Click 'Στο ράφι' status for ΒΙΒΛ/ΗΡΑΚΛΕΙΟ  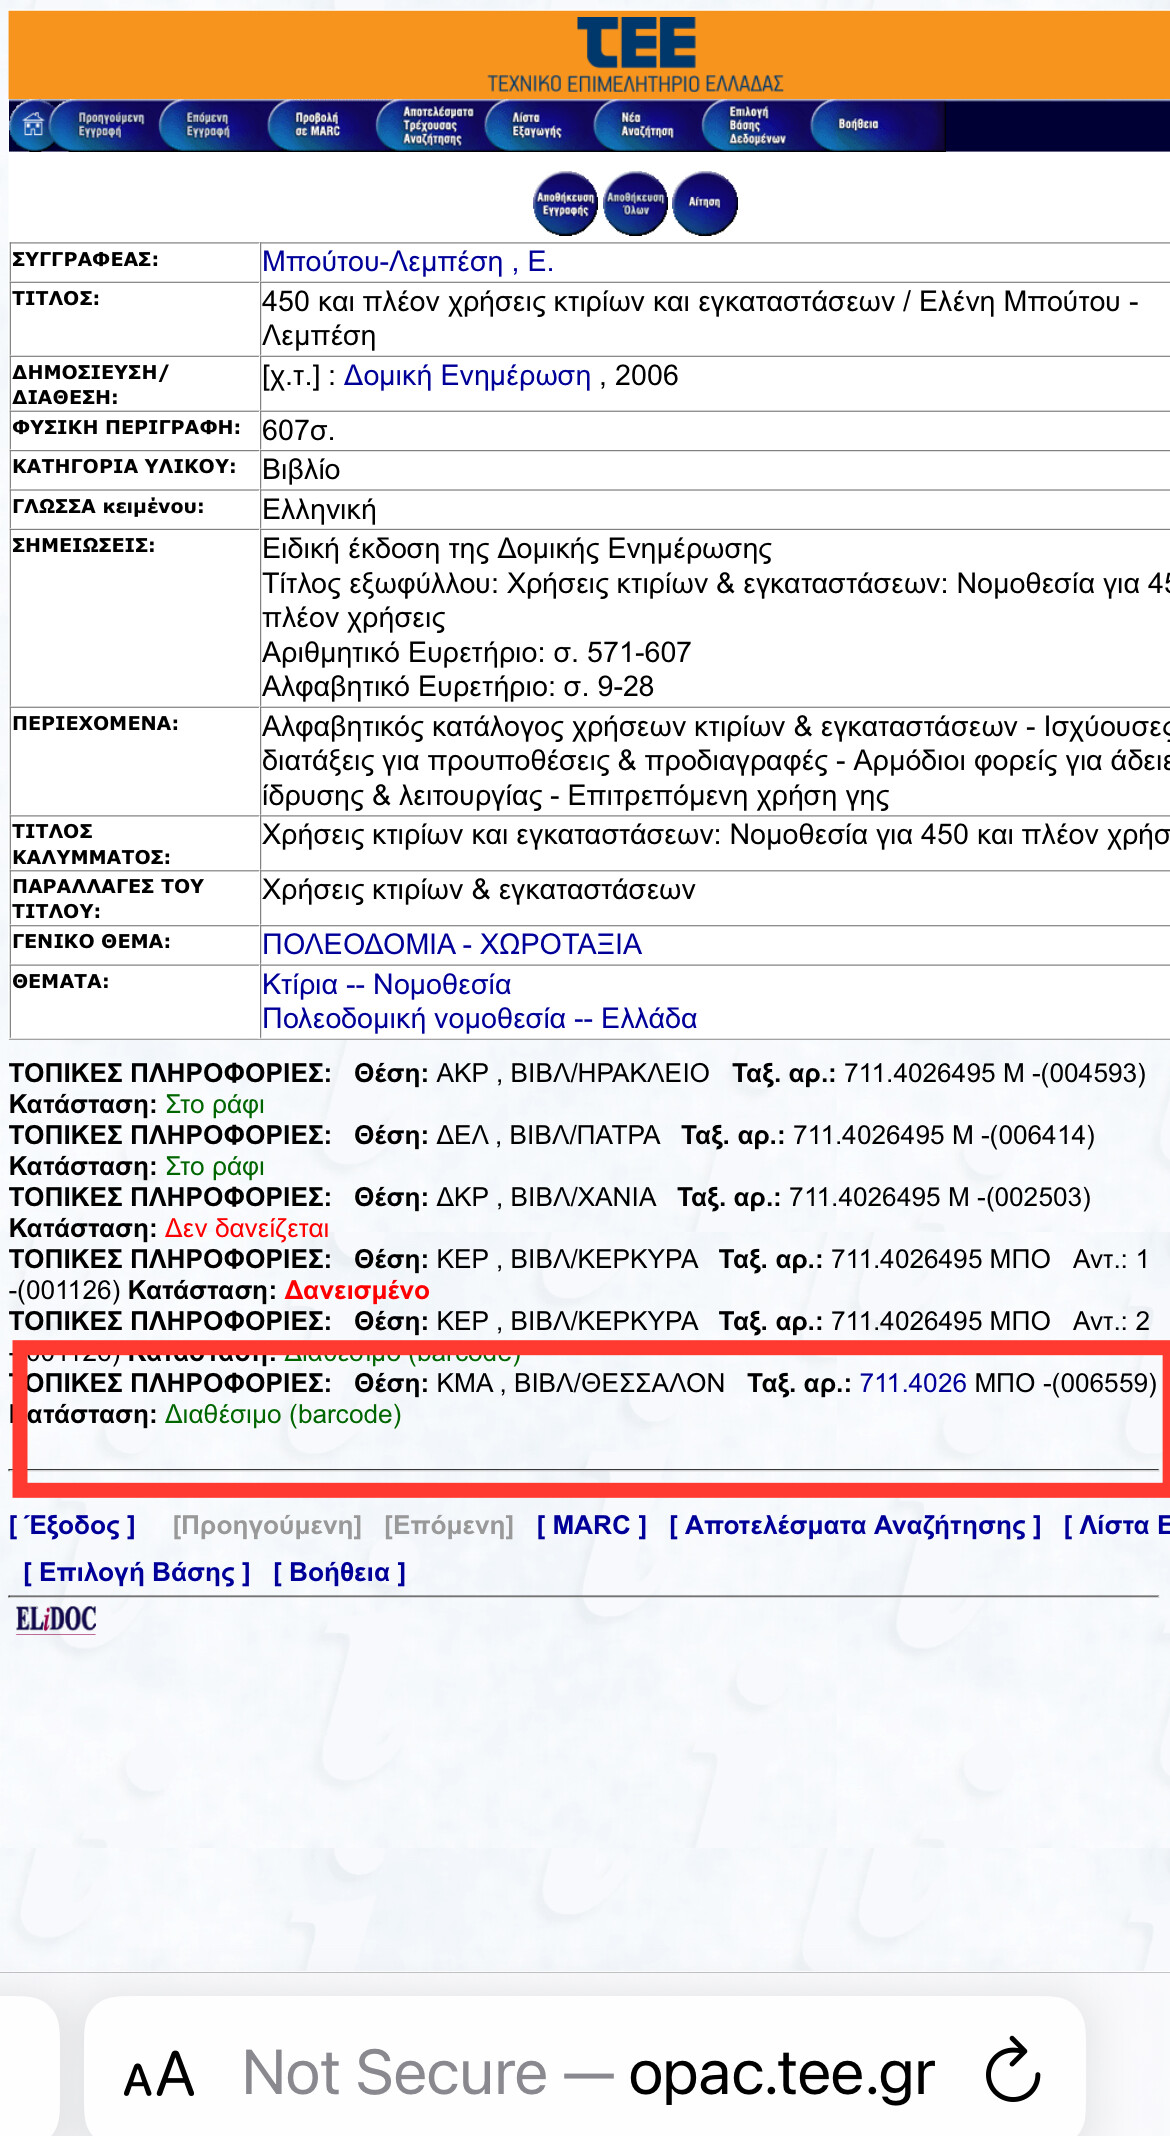point(215,1104)
